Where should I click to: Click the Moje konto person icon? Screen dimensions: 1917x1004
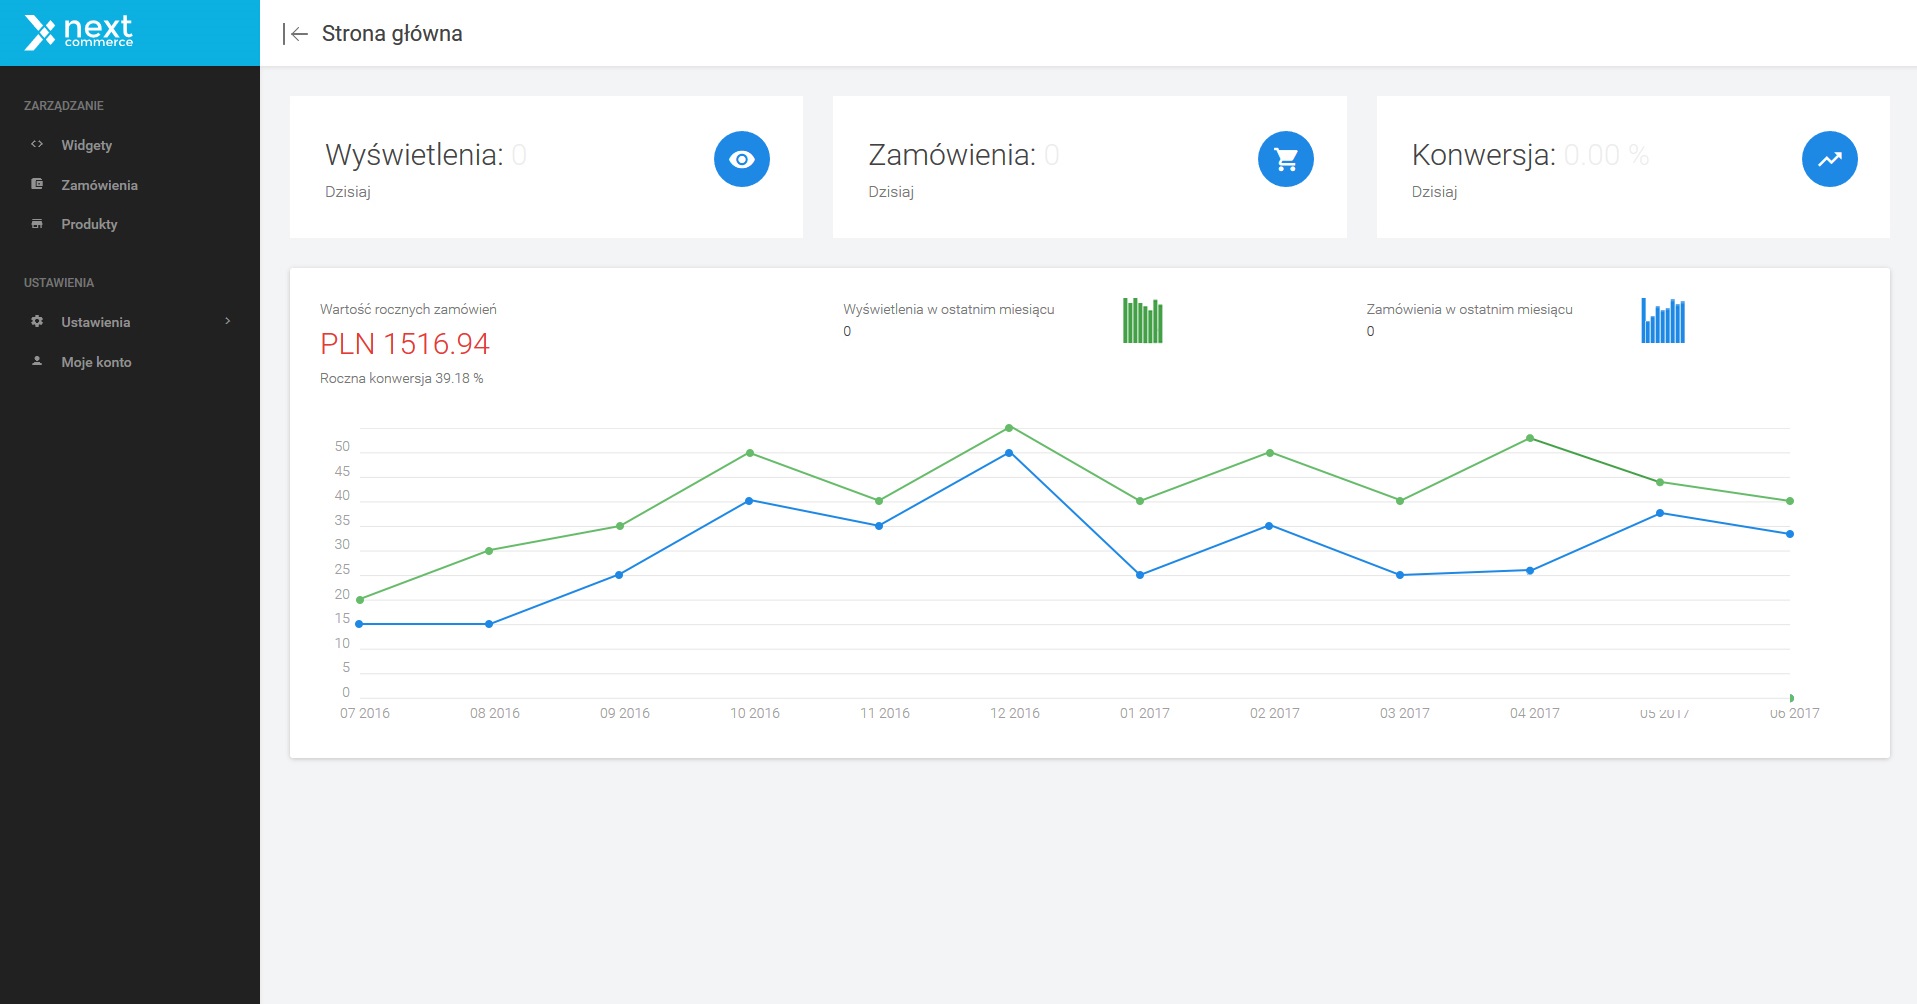click(37, 361)
